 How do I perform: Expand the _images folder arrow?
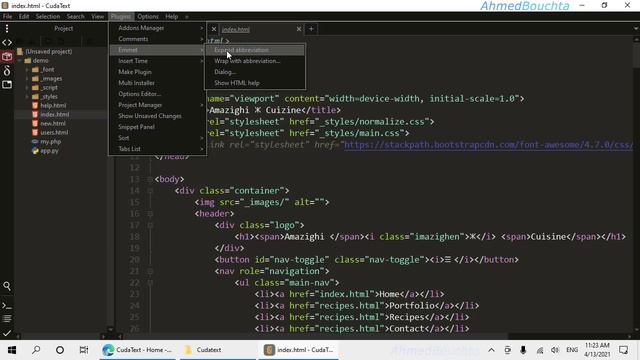click(x=27, y=79)
